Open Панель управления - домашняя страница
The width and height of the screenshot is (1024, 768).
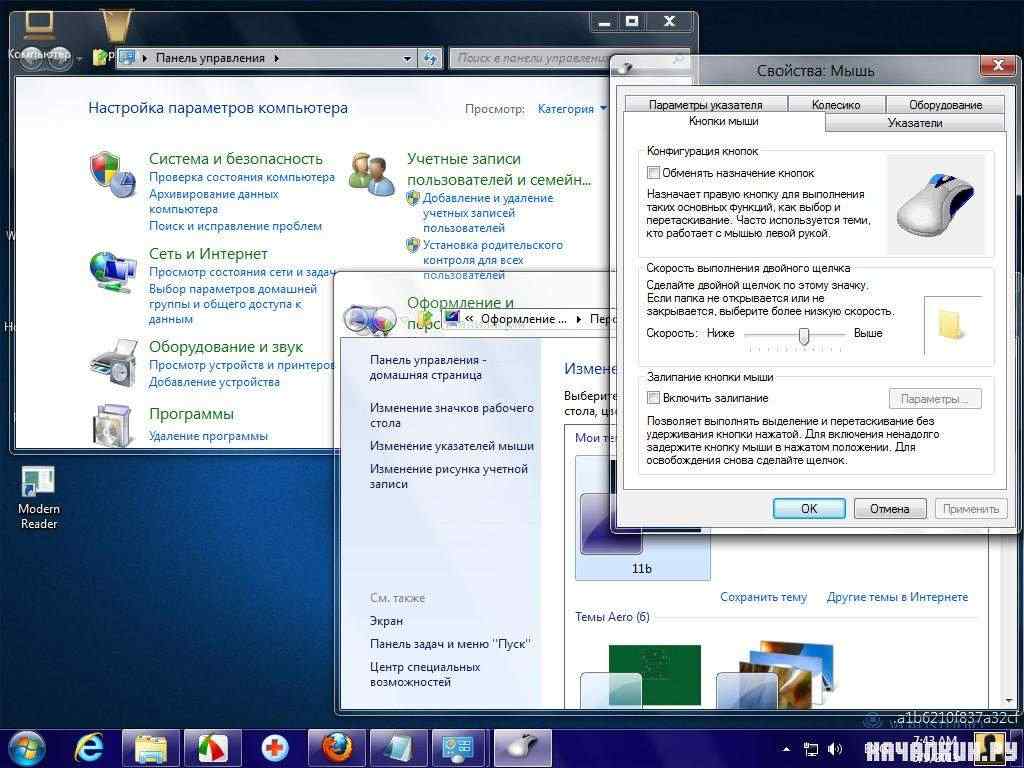pyautogui.click(x=428, y=368)
